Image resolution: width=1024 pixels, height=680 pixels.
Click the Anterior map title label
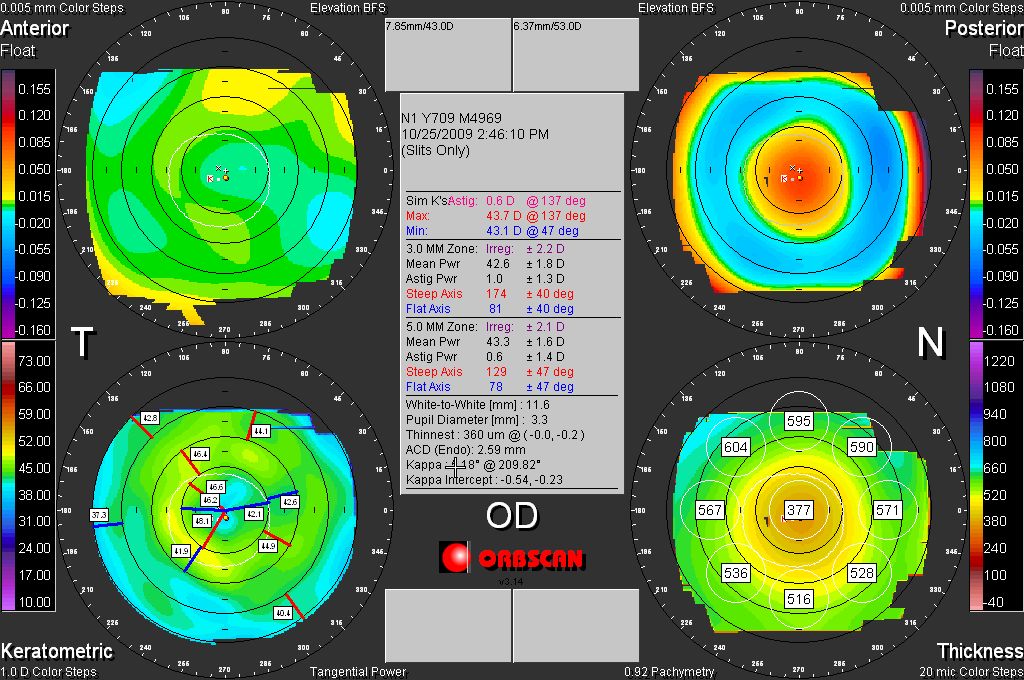[35, 28]
